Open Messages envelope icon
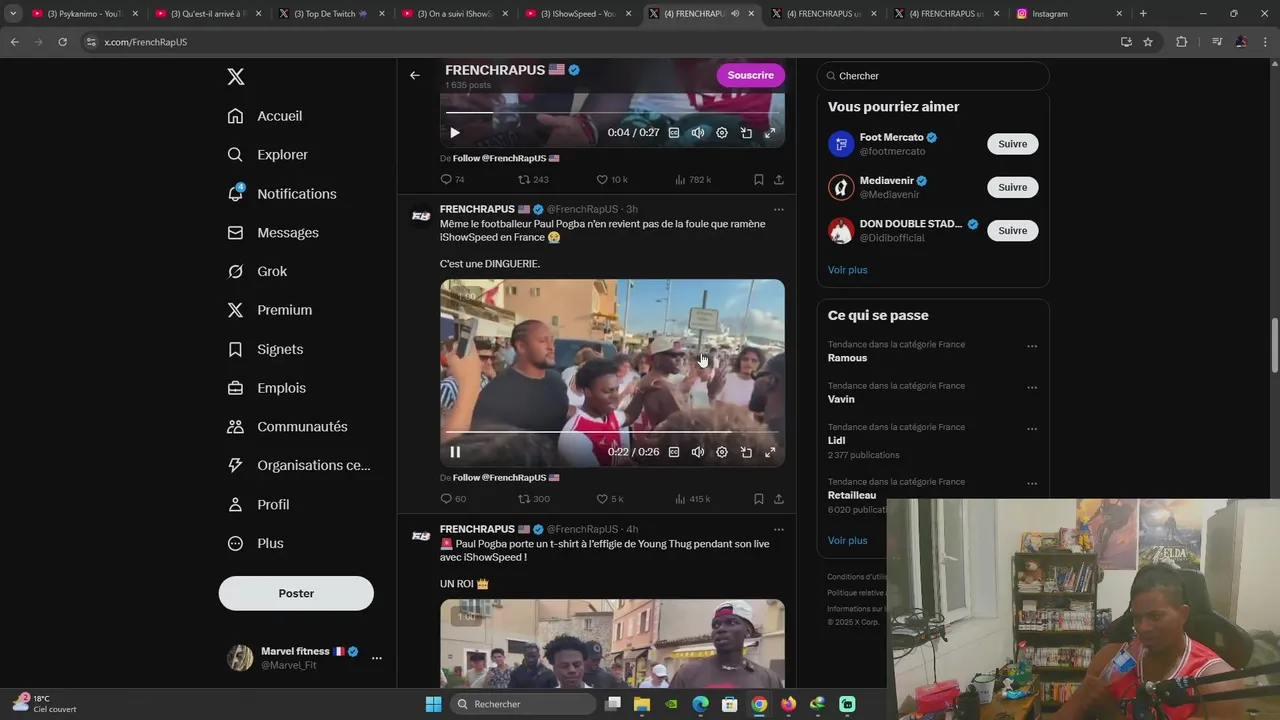Image resolution: width=1280 pixels, height=720 pixels. [x=235, y=233]
